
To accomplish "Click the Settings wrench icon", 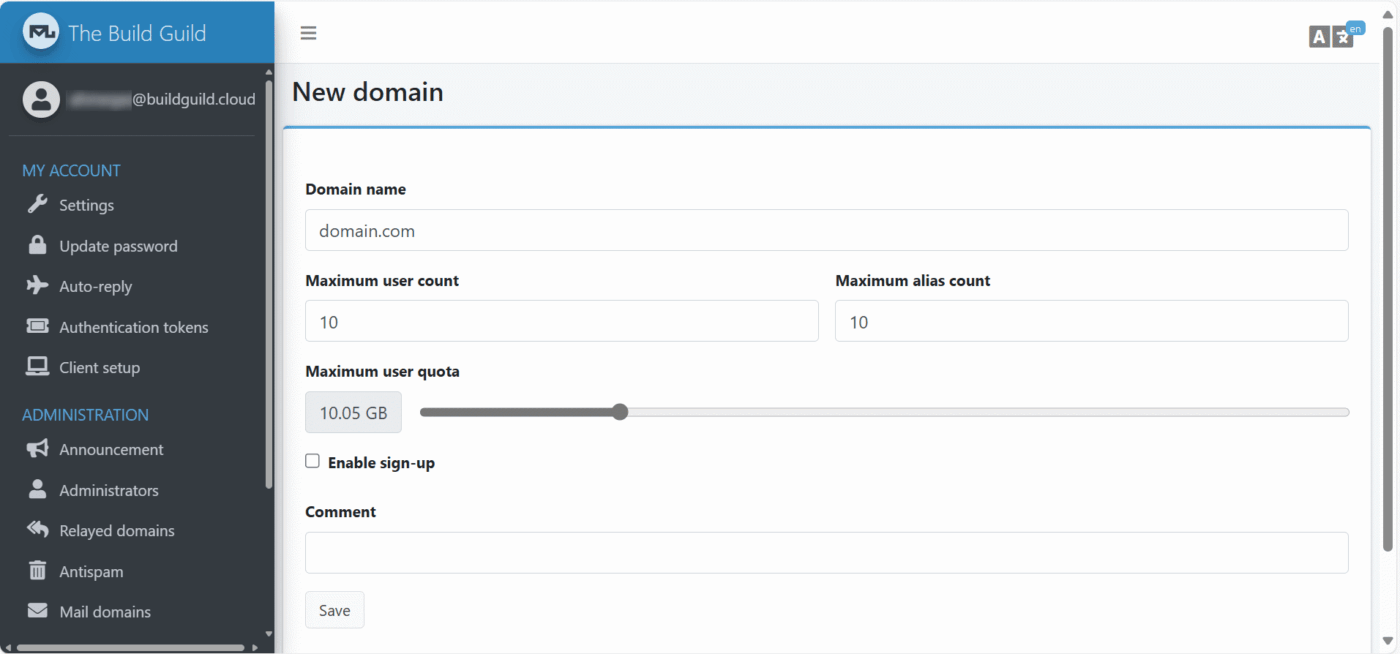I will click(x=38, y=205).
